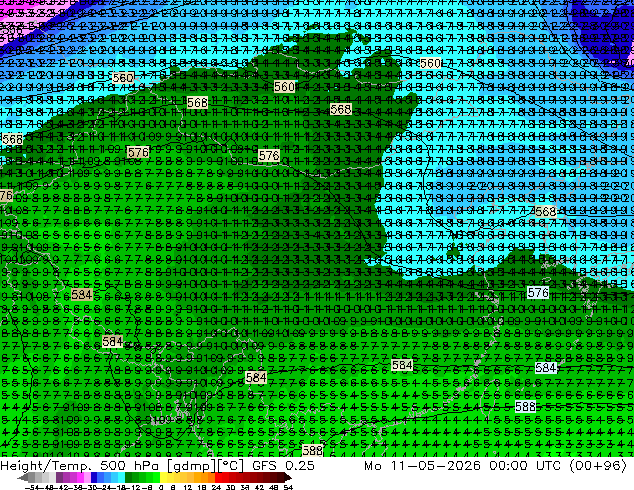Click the 568 label in the blue region
The height and width of the screenshot is (490, 634).
(545, 211)
